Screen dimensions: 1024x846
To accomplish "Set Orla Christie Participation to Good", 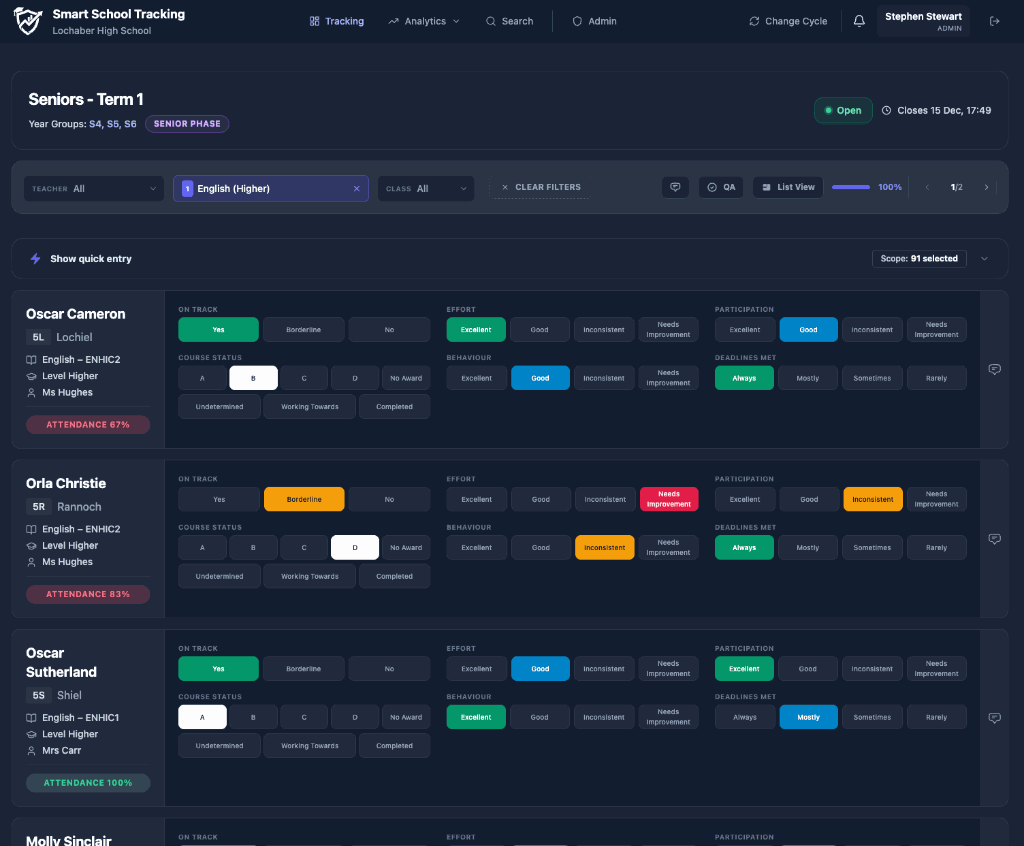I will click(x=808, y=500).
